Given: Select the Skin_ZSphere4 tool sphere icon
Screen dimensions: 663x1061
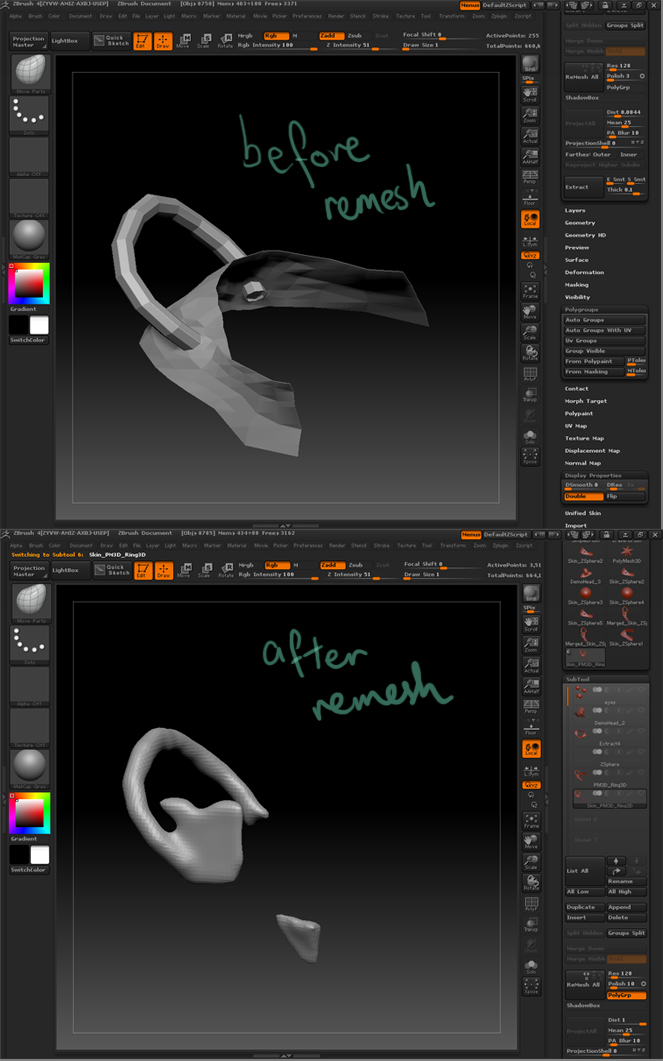Looking at the screenshot, I should [x=626, y=595].
